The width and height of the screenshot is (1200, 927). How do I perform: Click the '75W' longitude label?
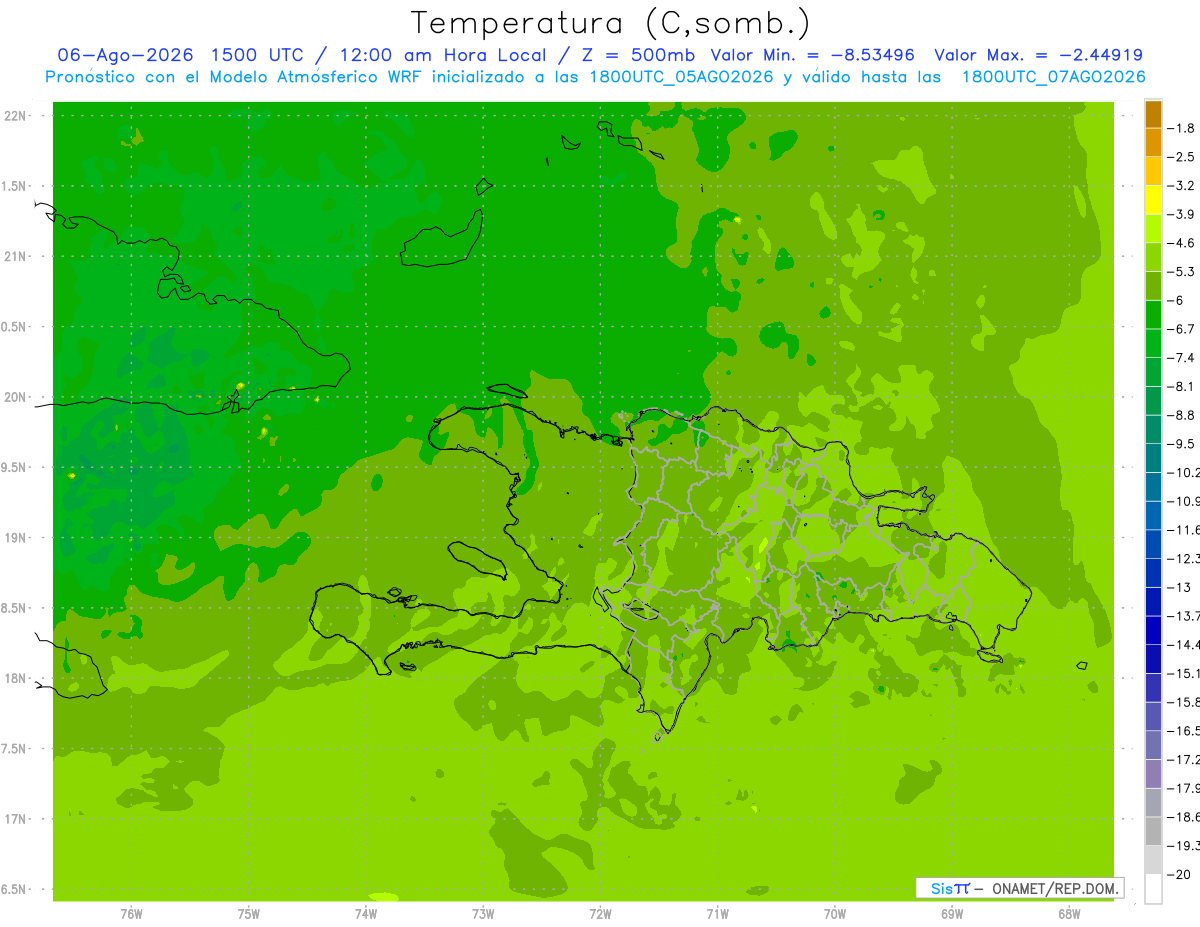[x=249, y=913]
